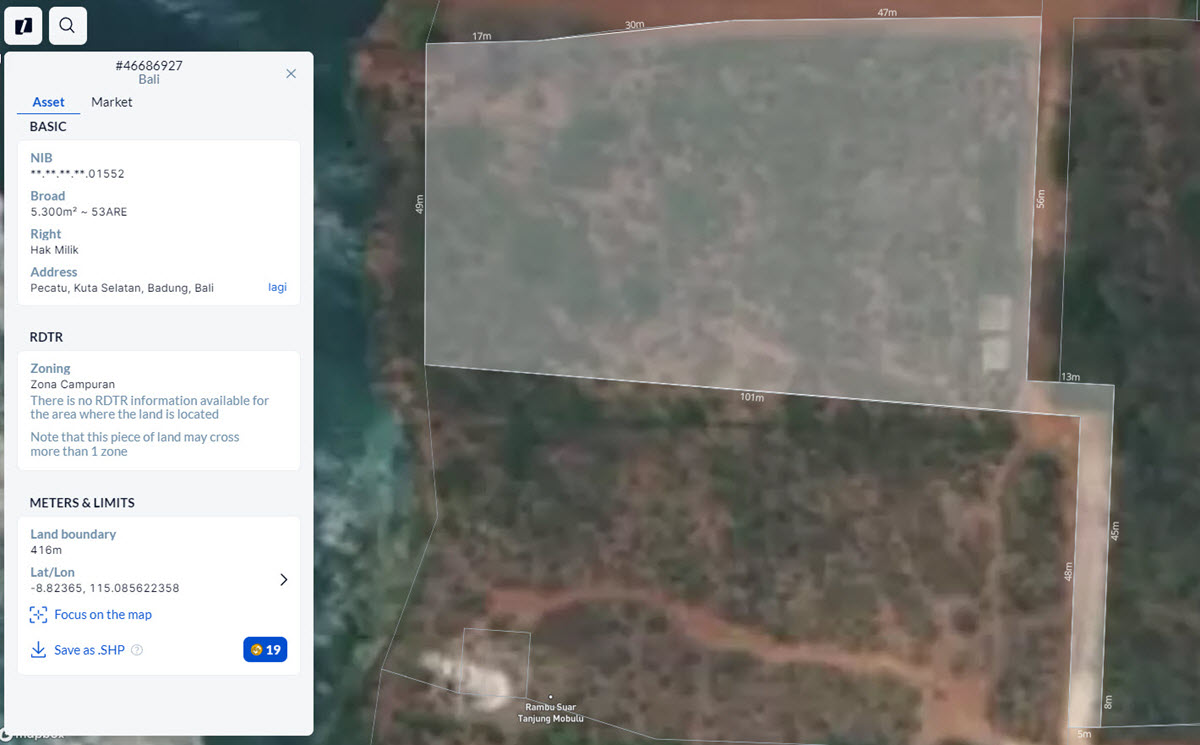Click the focus crosshair icon
The height and width of the screenshot is (745, 1200).
point(39,615)
